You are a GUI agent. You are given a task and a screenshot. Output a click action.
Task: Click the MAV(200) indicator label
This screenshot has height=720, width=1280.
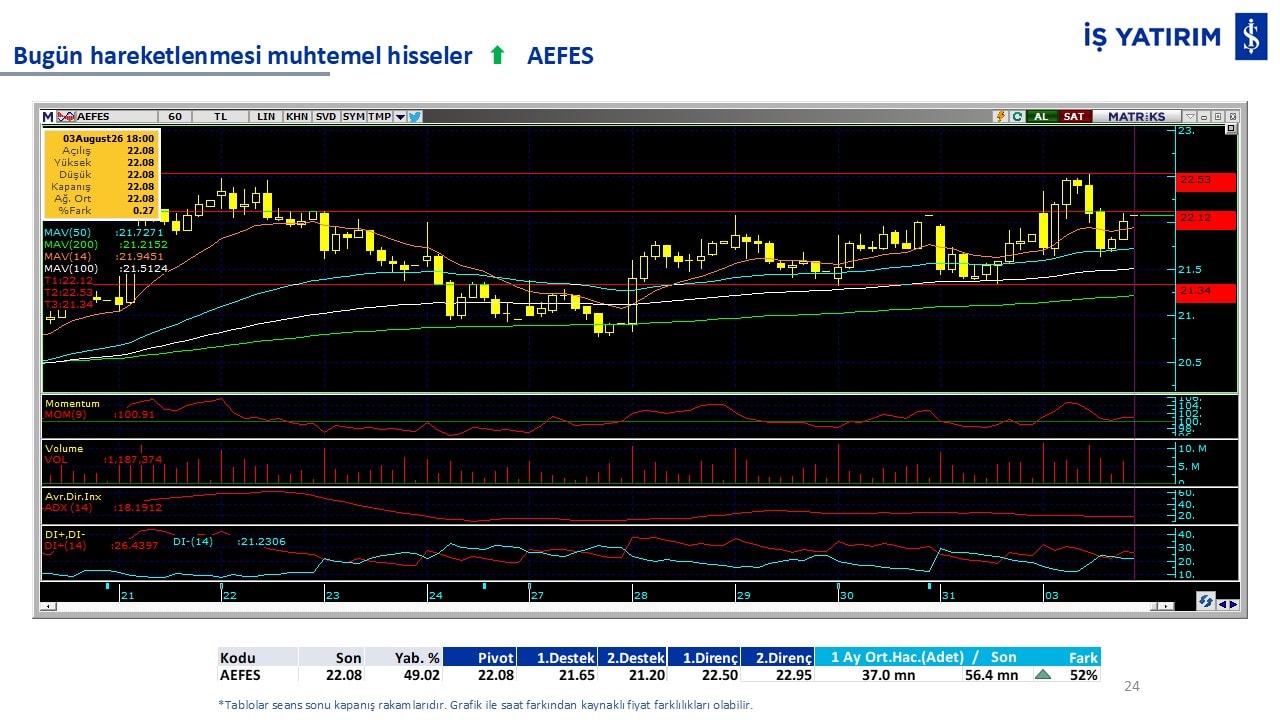click(71, 244)
